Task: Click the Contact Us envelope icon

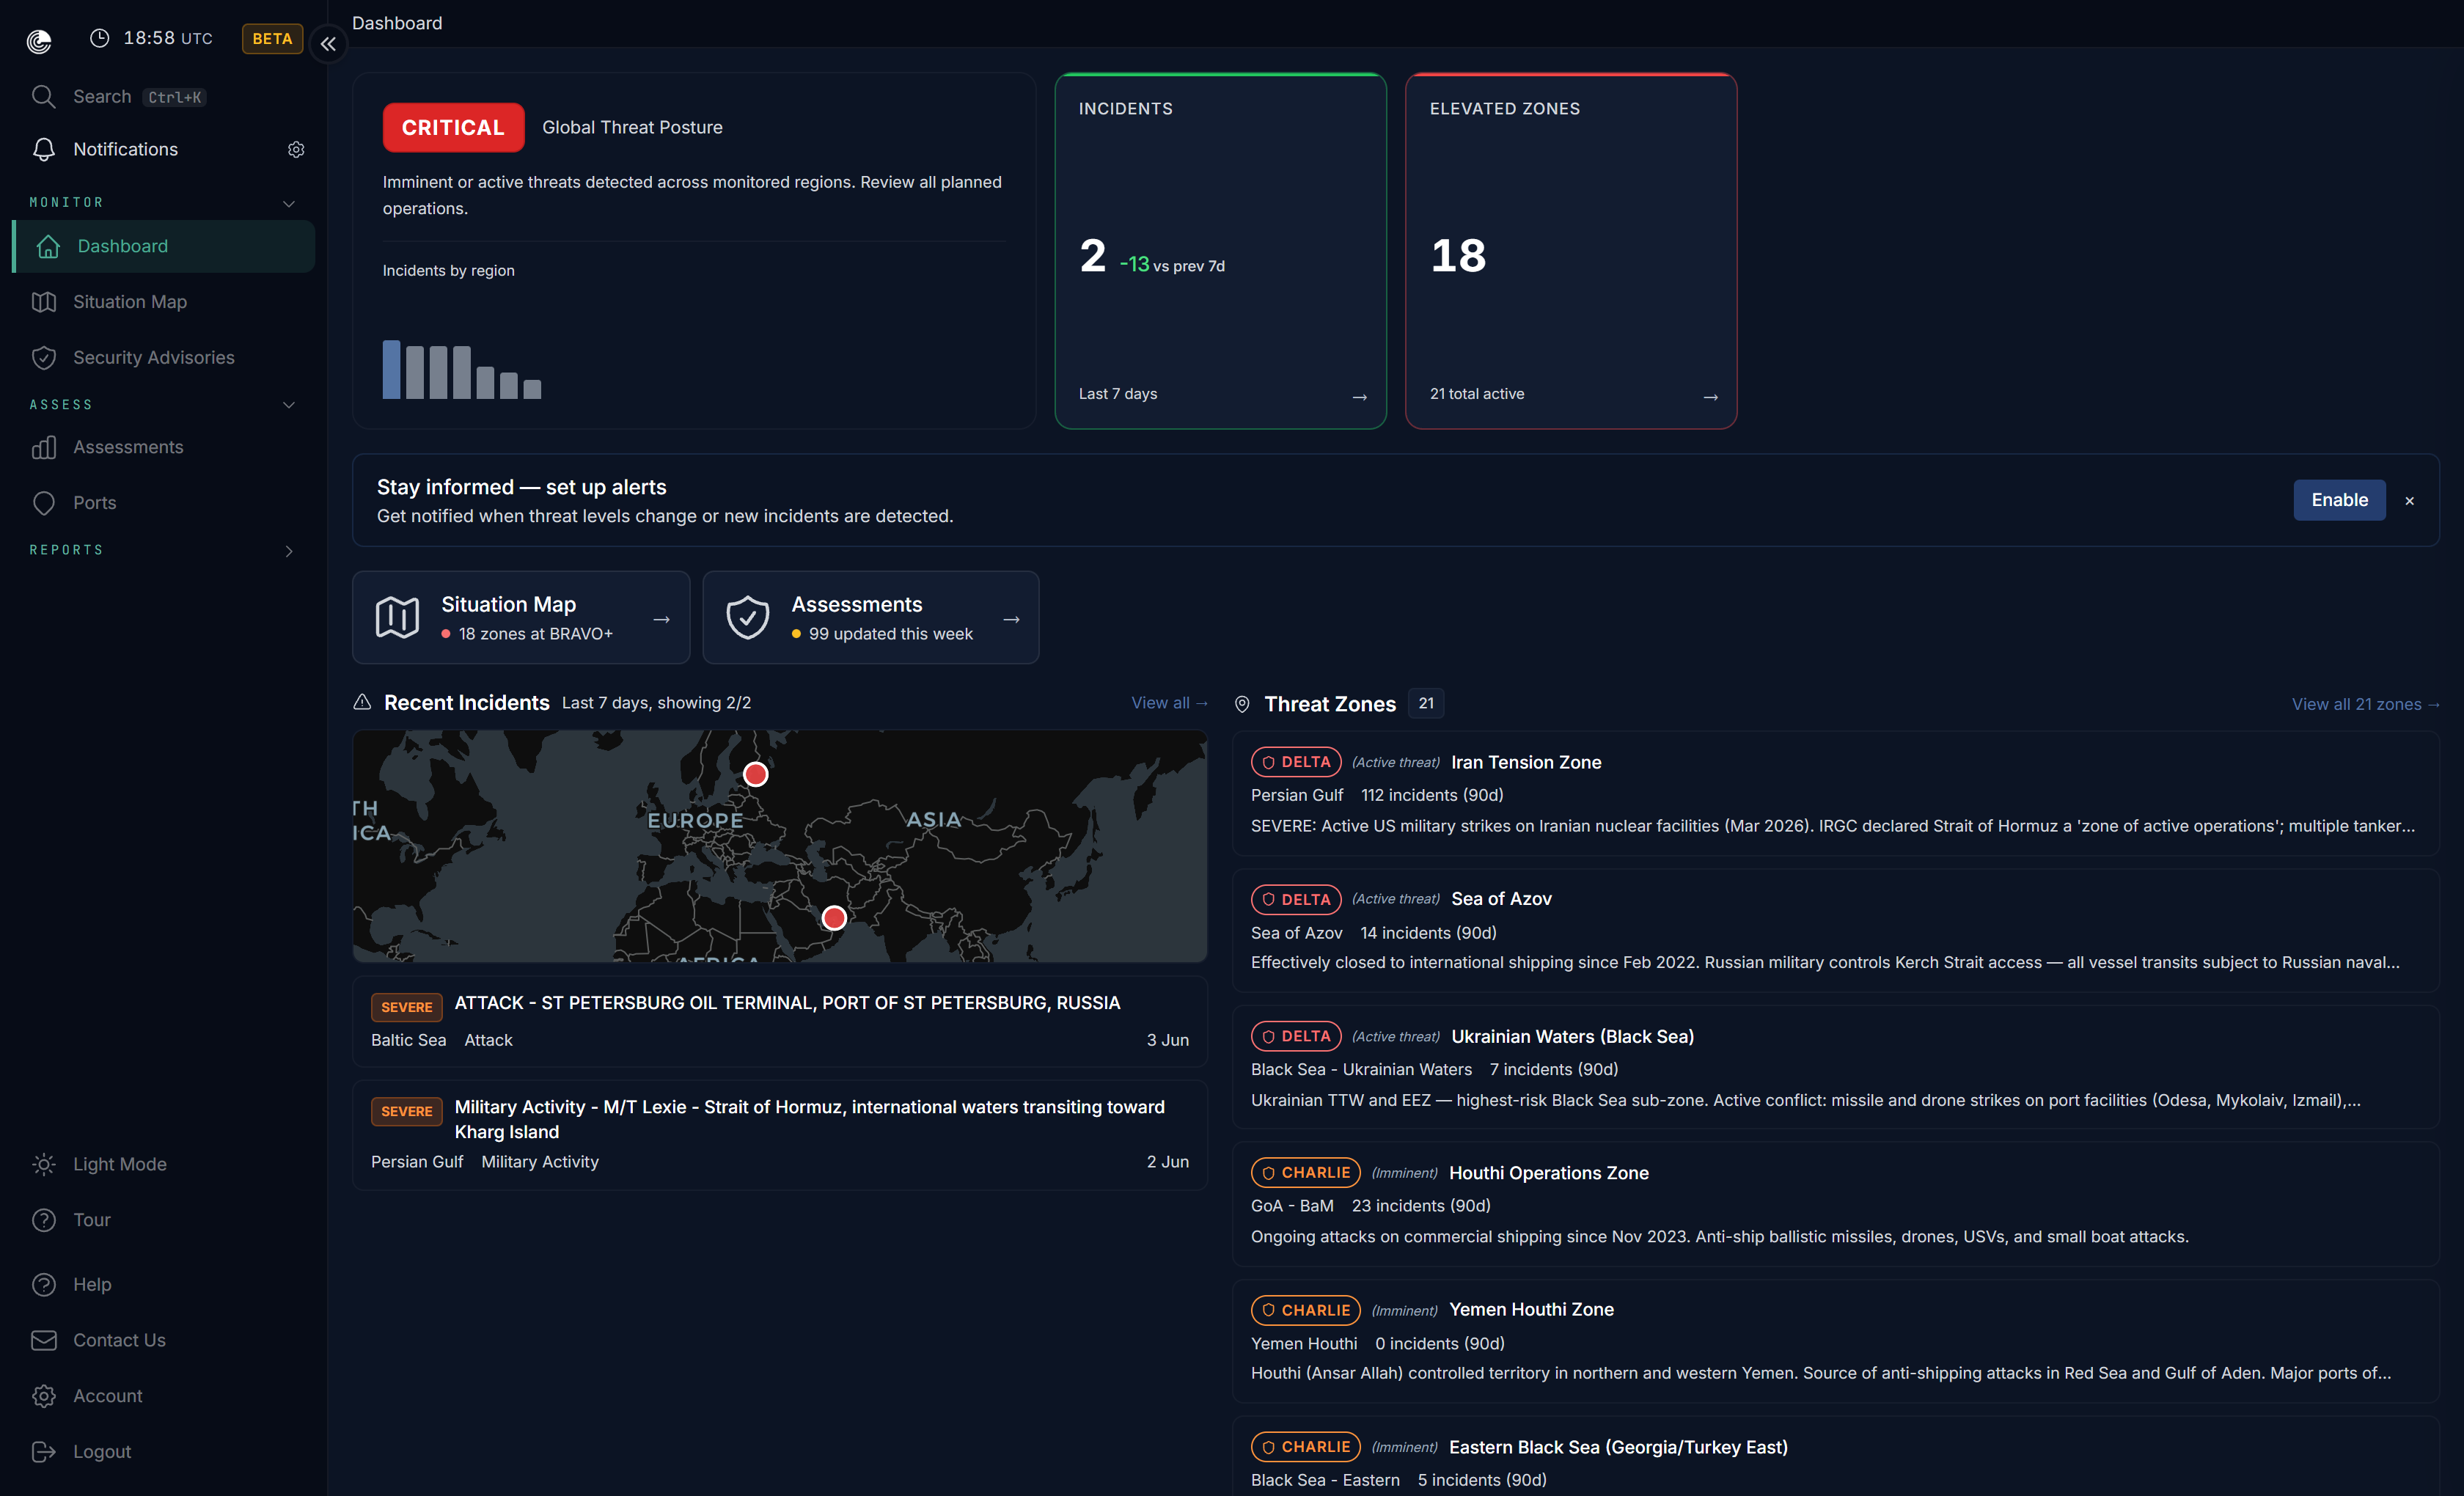Action: click(44, 1340)
